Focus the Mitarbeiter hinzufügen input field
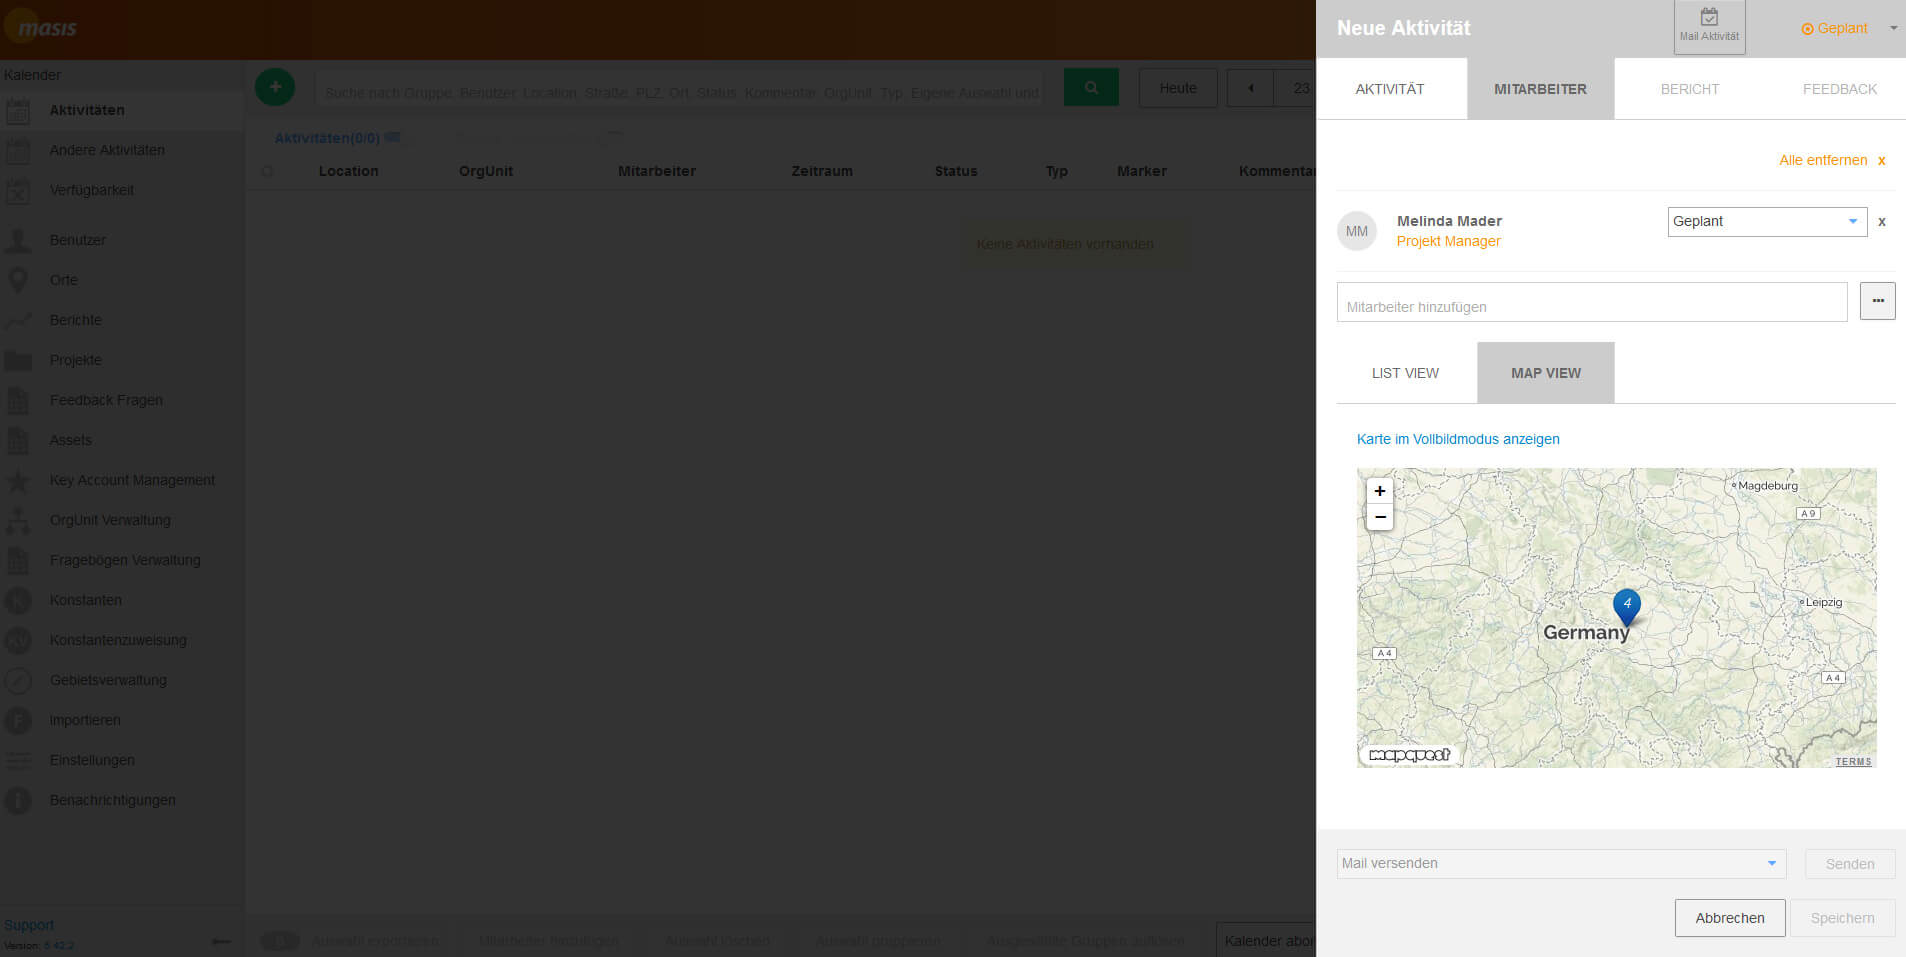Viewport: 1906px width, 957px height. [x=1592, y=302]
